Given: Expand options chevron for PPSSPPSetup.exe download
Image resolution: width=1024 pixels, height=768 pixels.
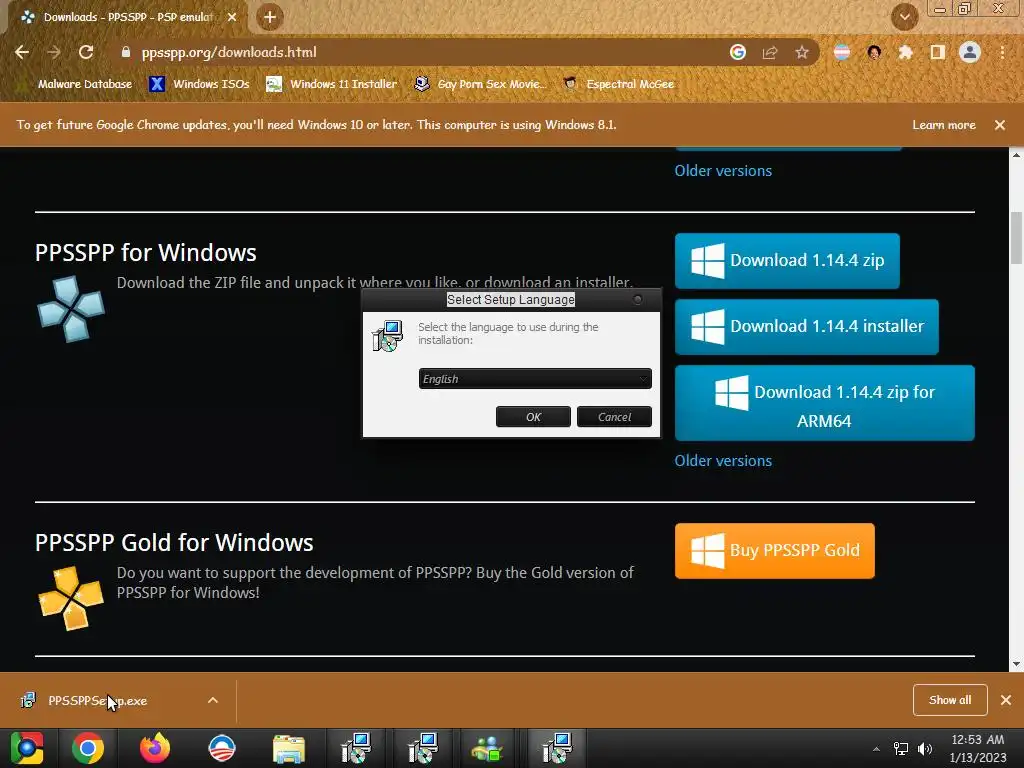Looking at the screenshot, I should (x=213, y=701).
